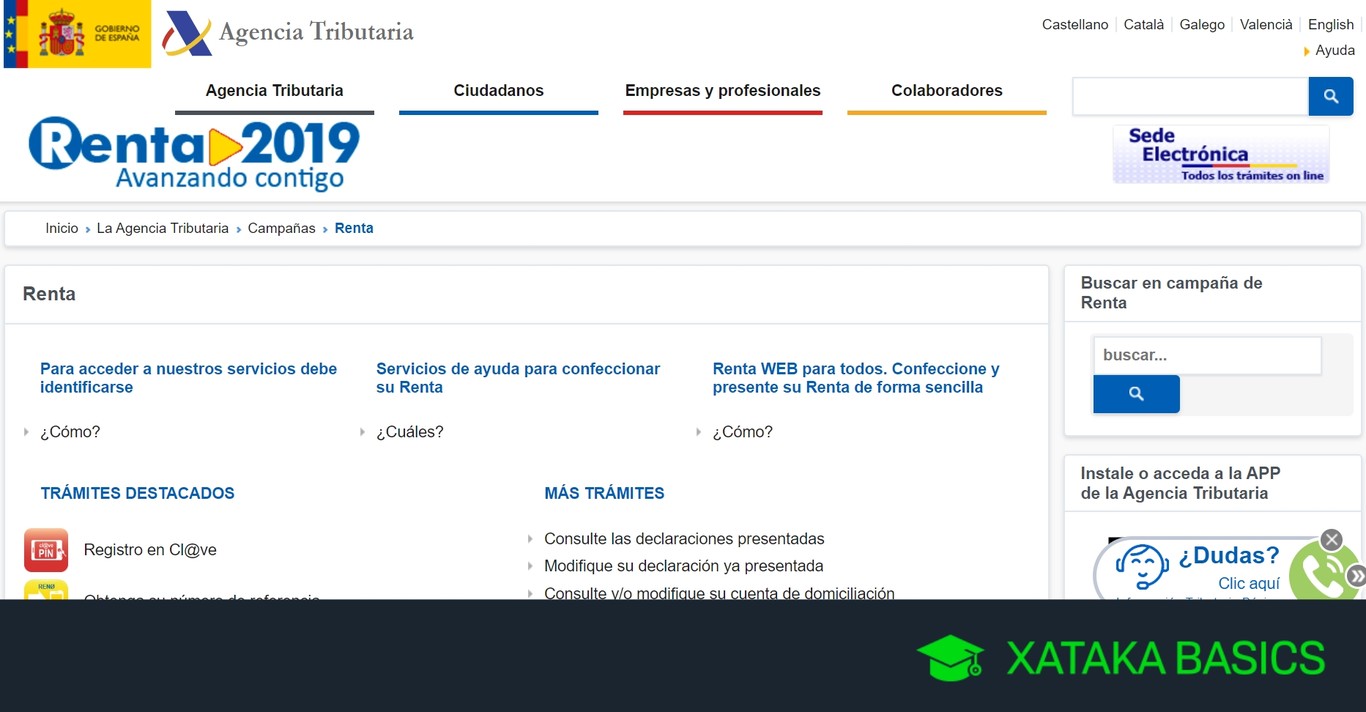Click the Renta 2019 banner logo

(194, 154)
